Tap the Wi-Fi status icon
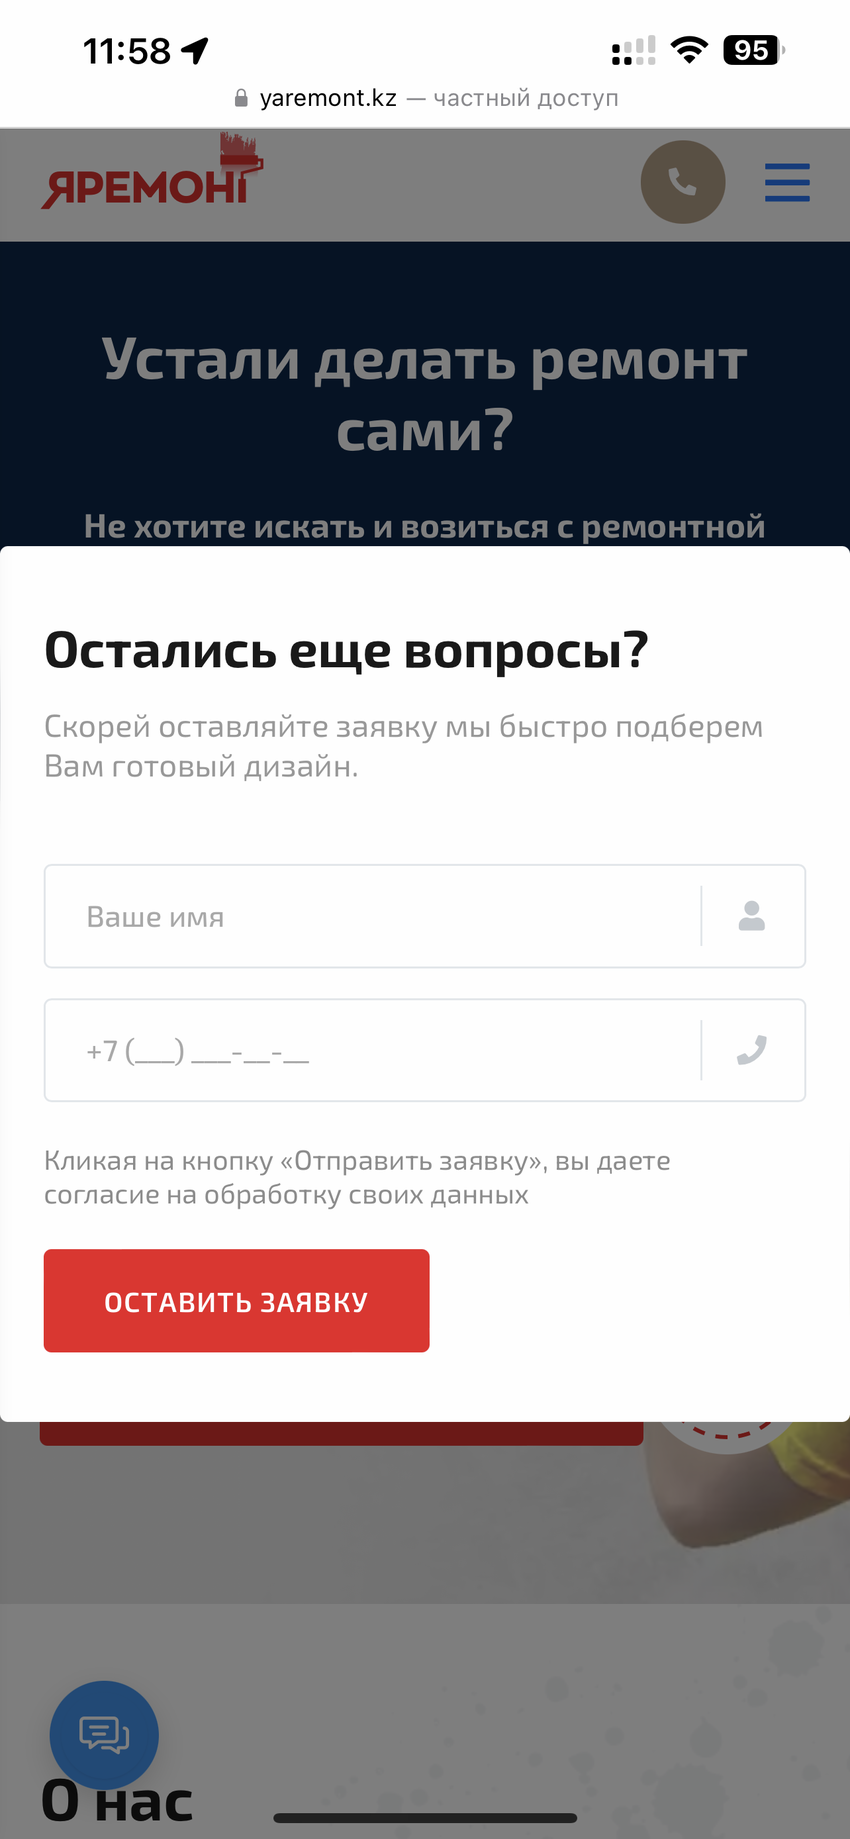The image size is (850, 1839). pyautogui.click(x=689, y=49)
